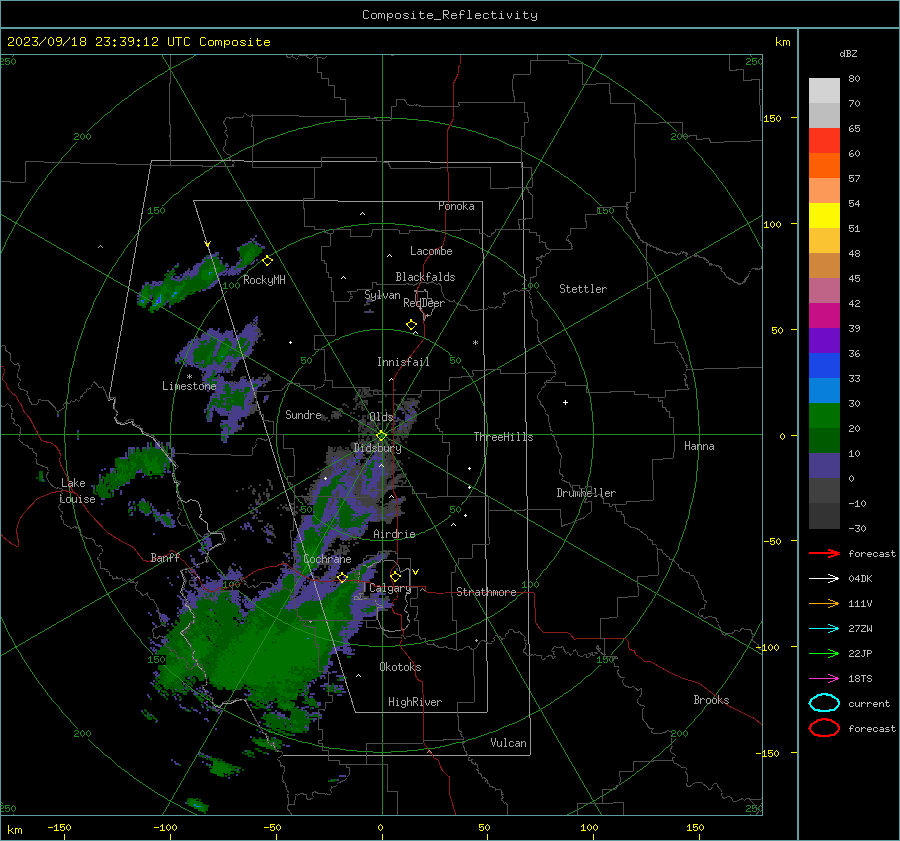This screenshot has width=900, height=841.
Task: Click the dBZ legend heading
Action: (848, 54)
